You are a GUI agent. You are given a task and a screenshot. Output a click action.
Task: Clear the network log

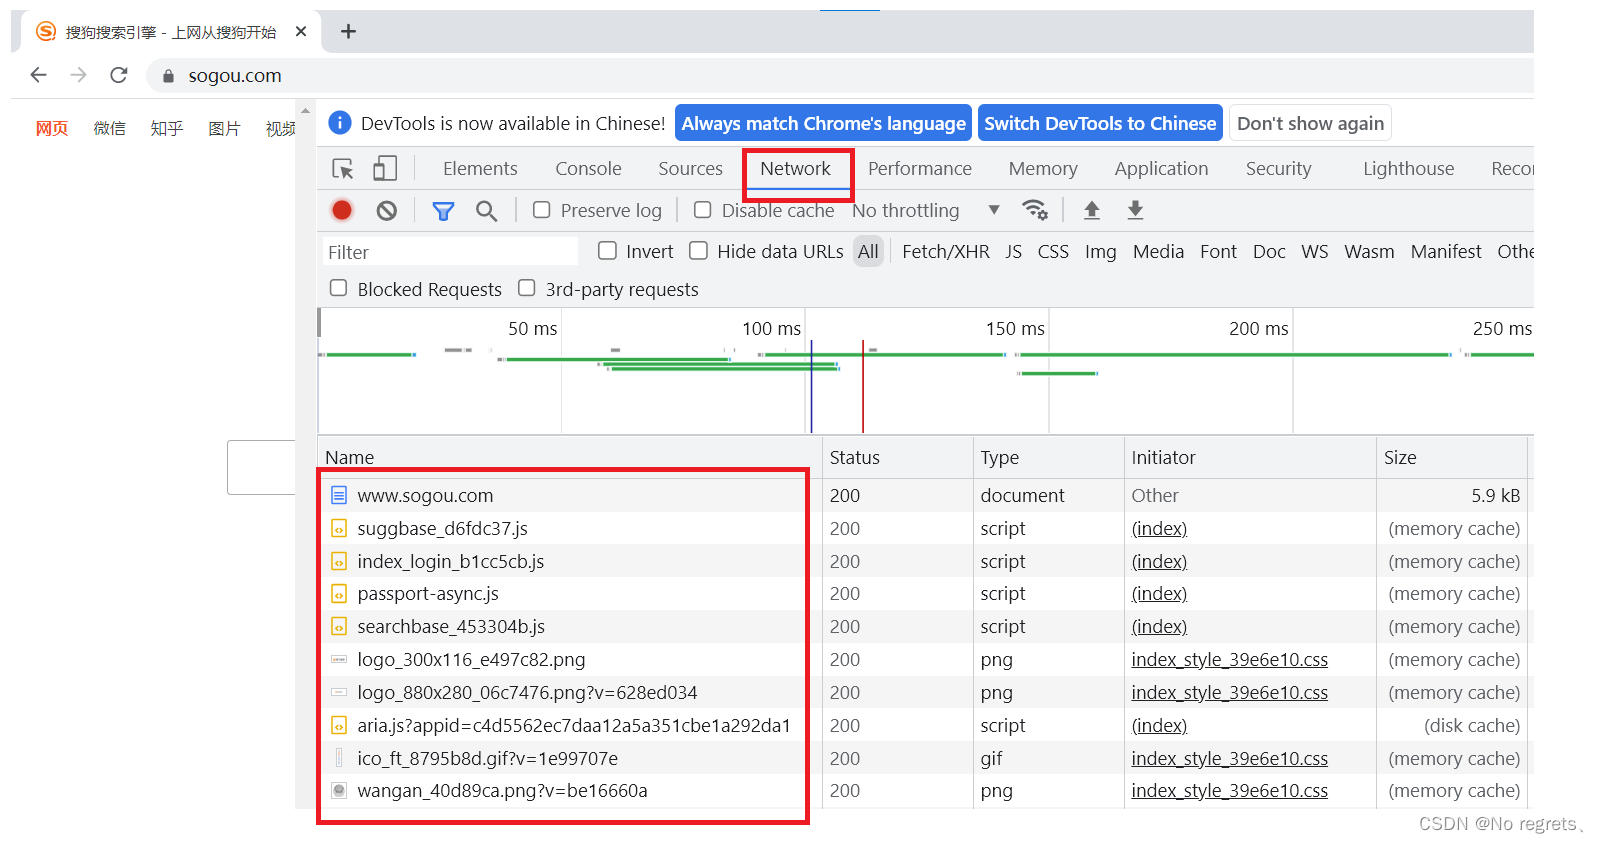point(387,210)
